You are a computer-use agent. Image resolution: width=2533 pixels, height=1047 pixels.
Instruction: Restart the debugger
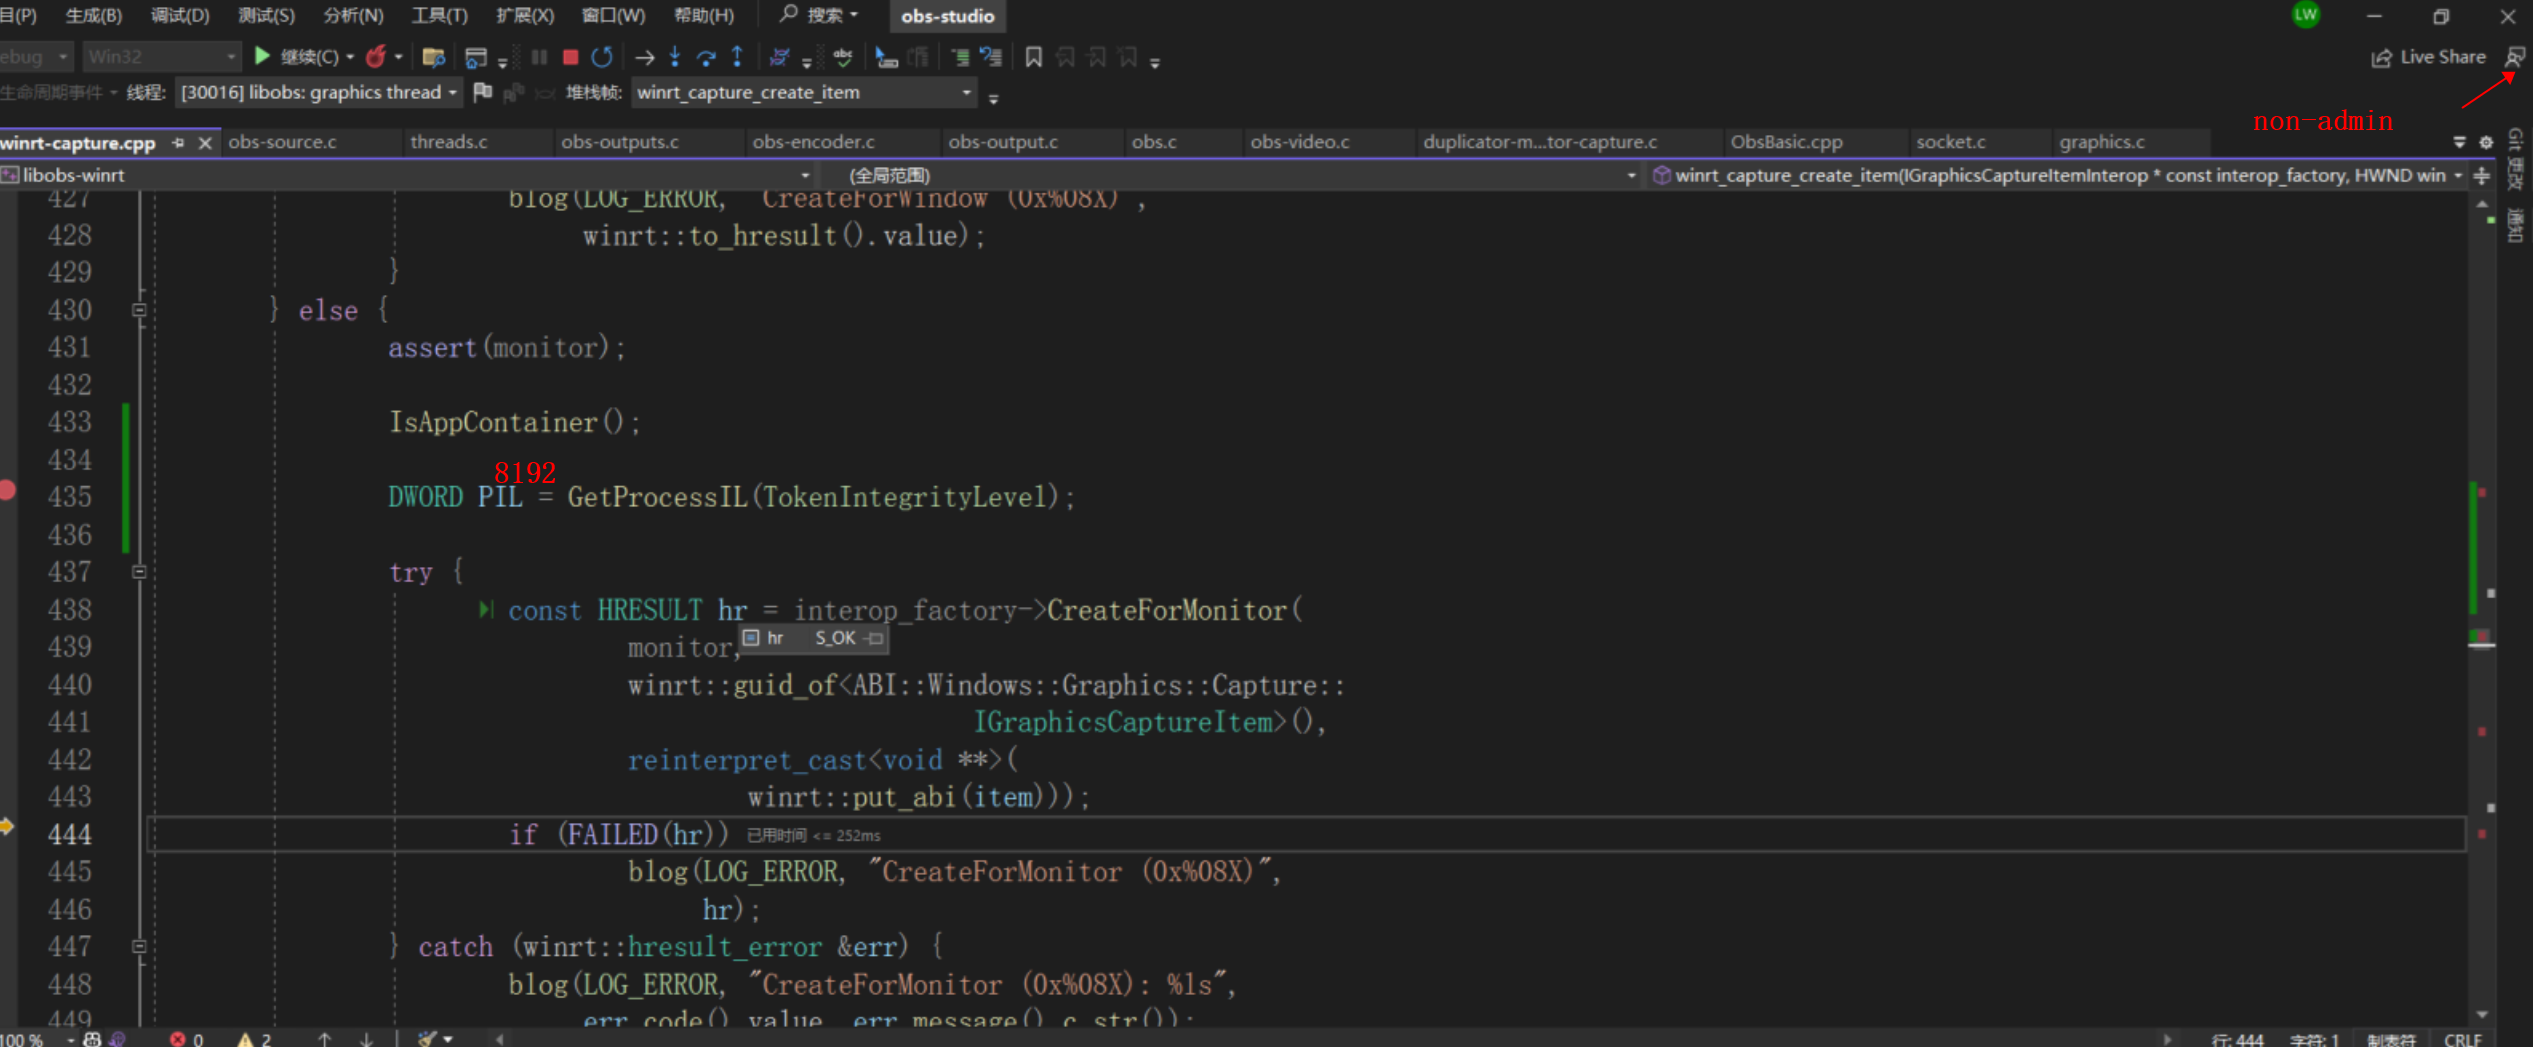point(602,57)
